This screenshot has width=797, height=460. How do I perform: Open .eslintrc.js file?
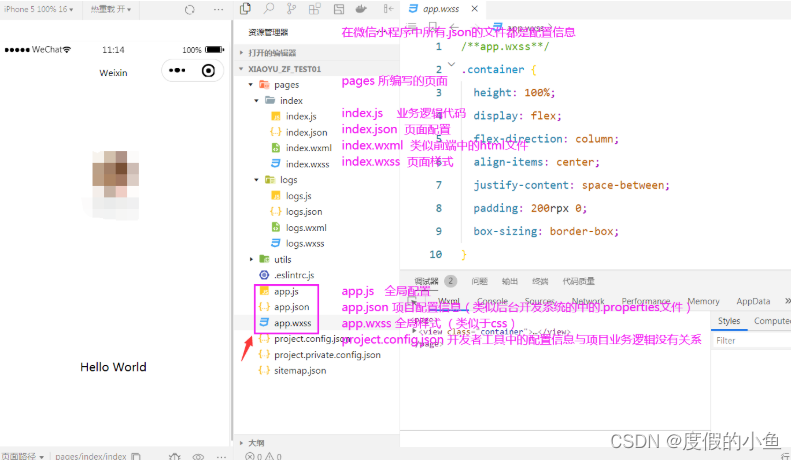(294, 275)
